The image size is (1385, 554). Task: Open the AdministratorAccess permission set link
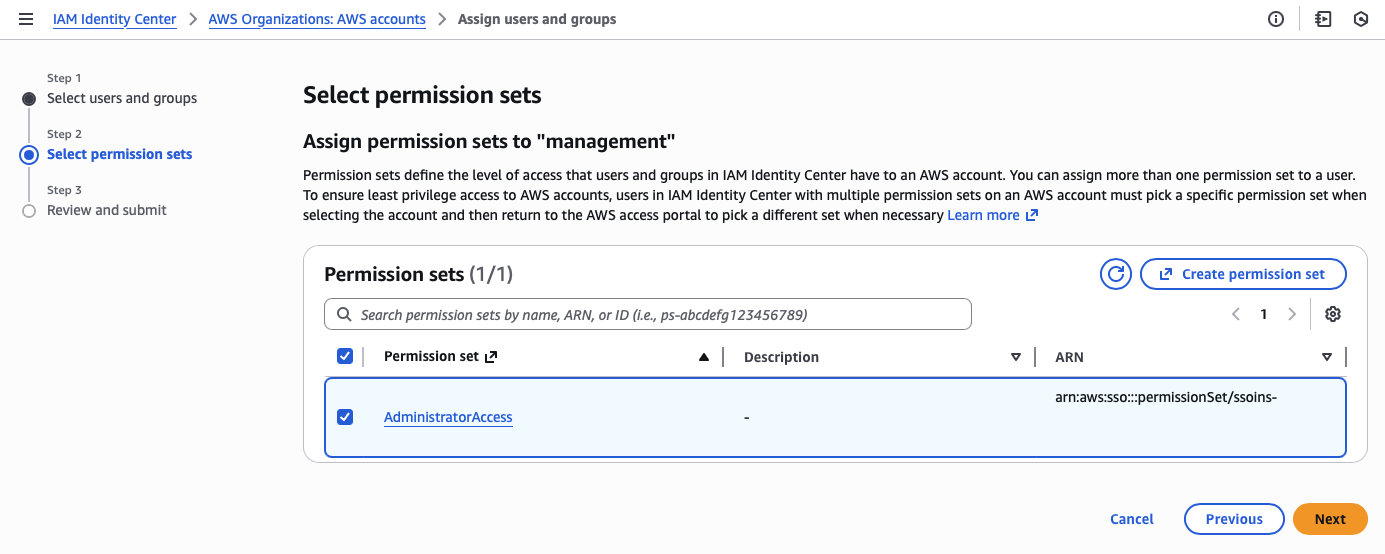448,417
